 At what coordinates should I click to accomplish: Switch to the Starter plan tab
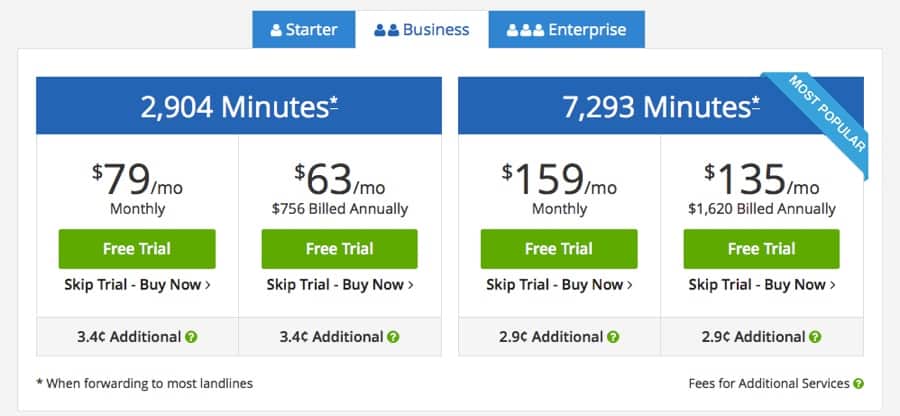click(304, 29)
